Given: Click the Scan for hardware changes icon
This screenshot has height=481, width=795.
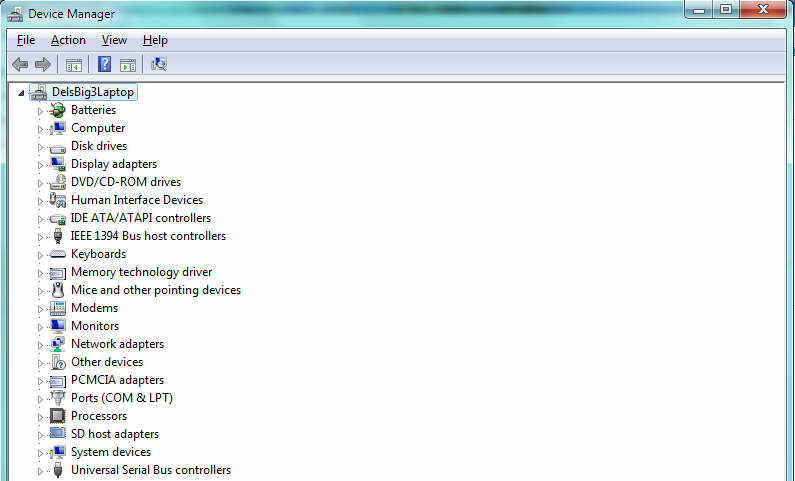Looking at the screenshot, I should click(x=159, y=64).
